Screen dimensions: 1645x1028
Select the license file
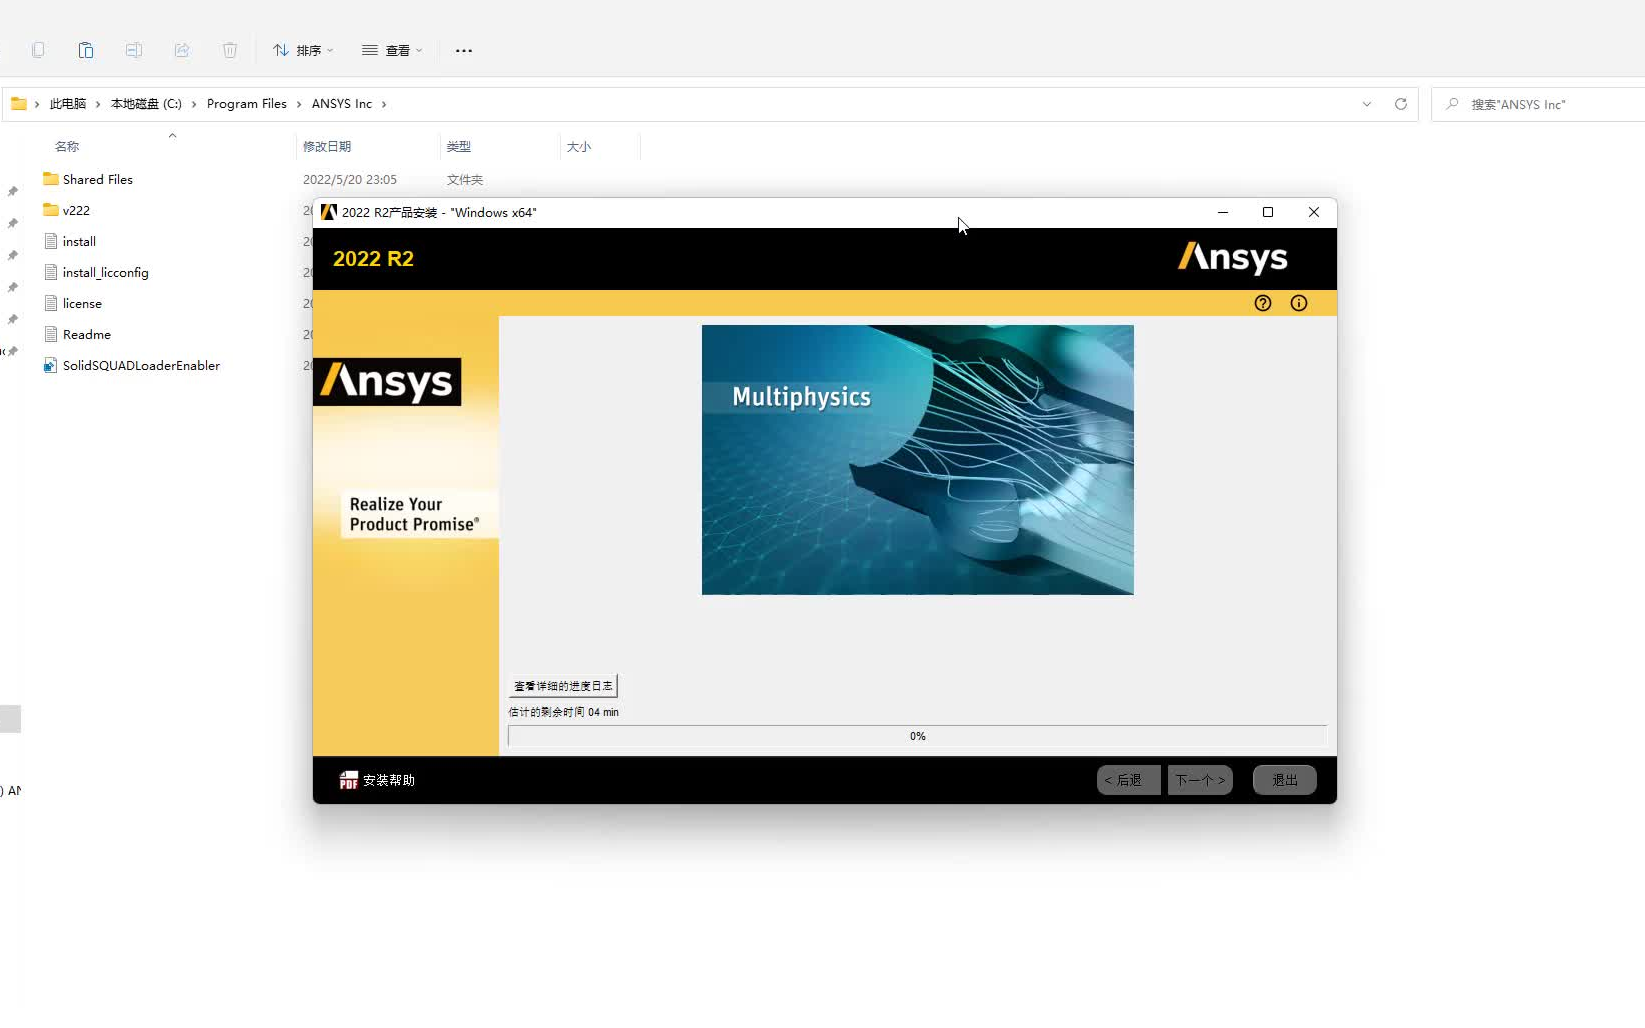82,304
